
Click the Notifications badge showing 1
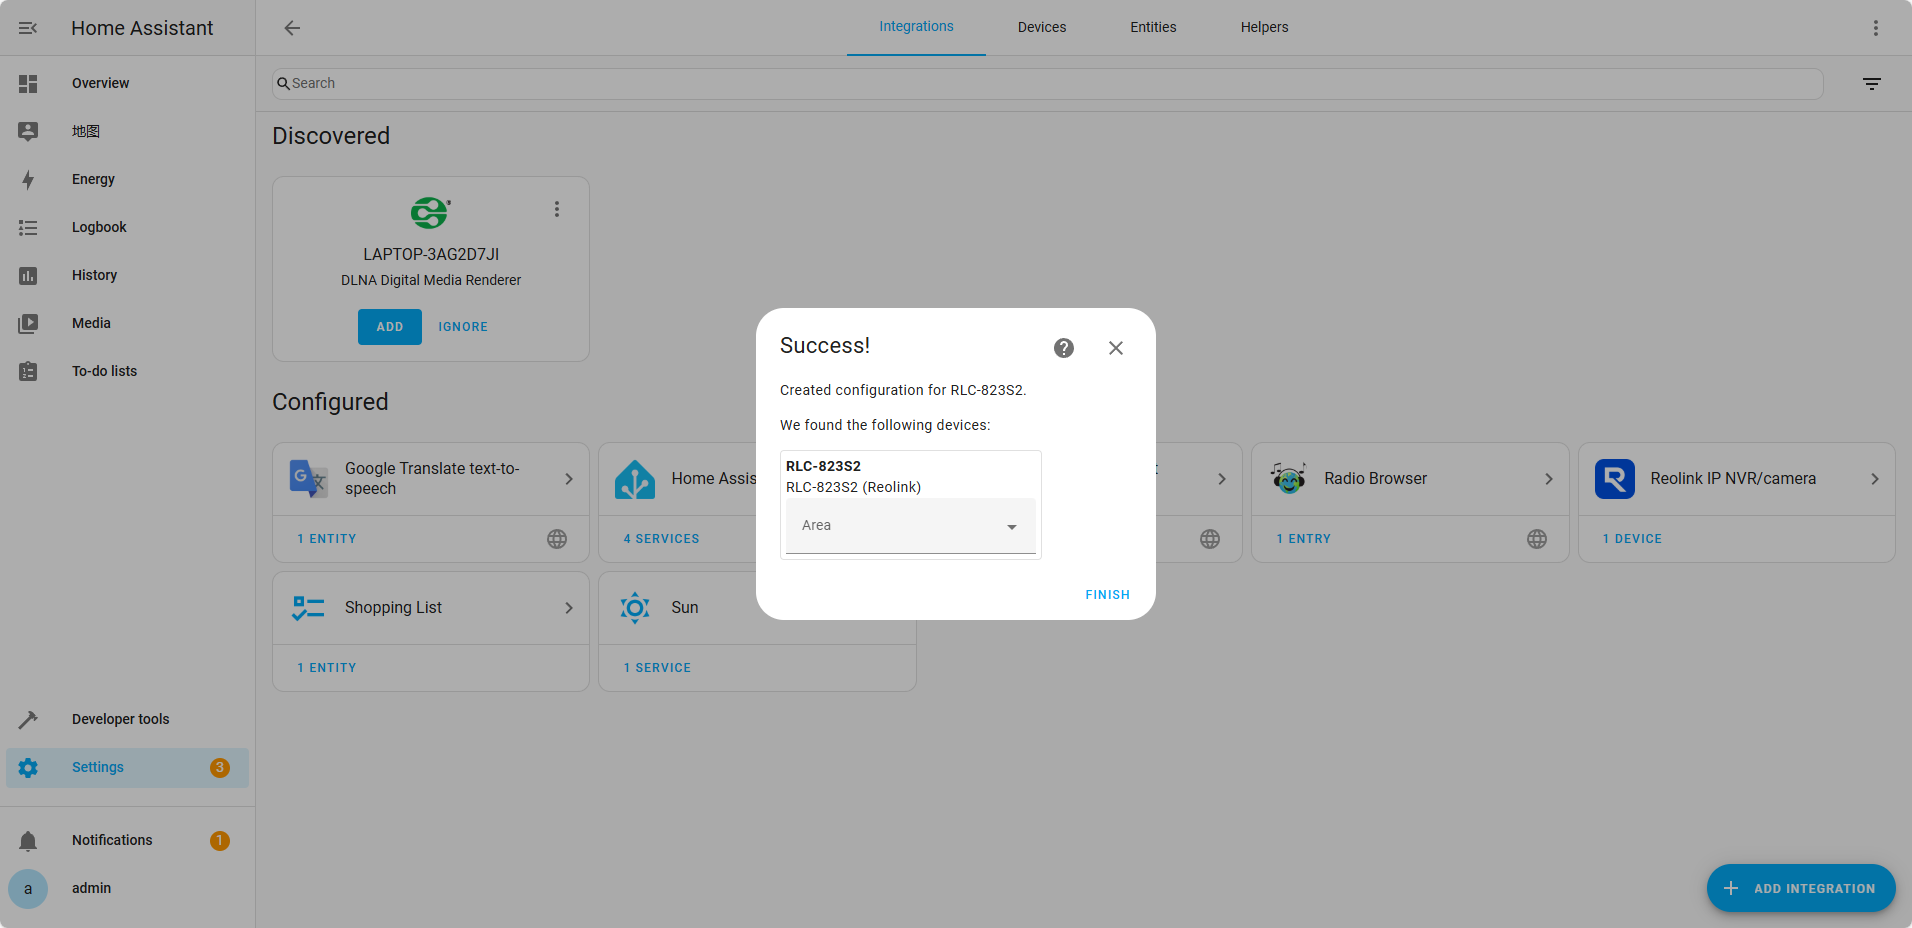[x=220, y=841]
